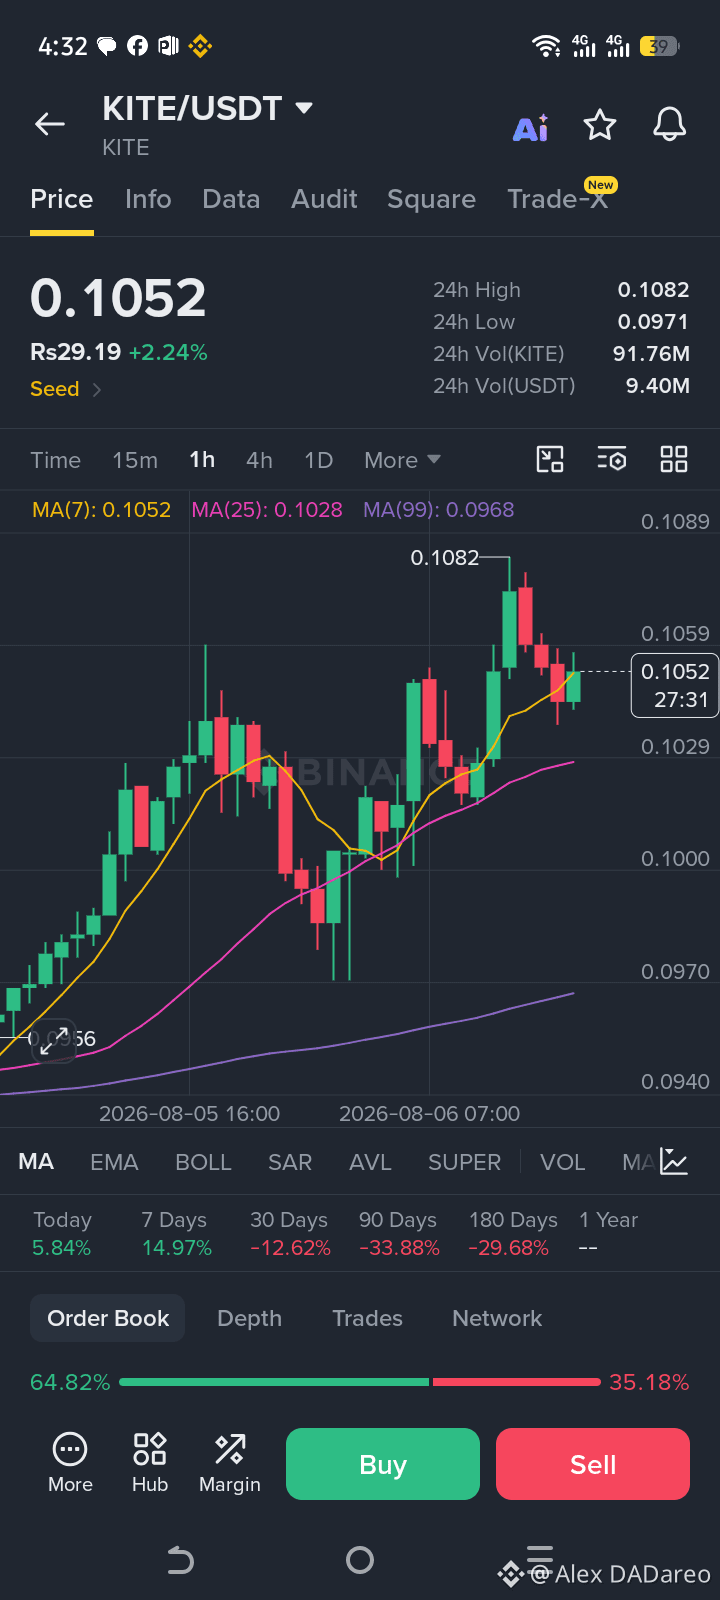720x1600 pixels.
Task: Tap the 7 Days 14.97% performance
Action: (176, 1233)
